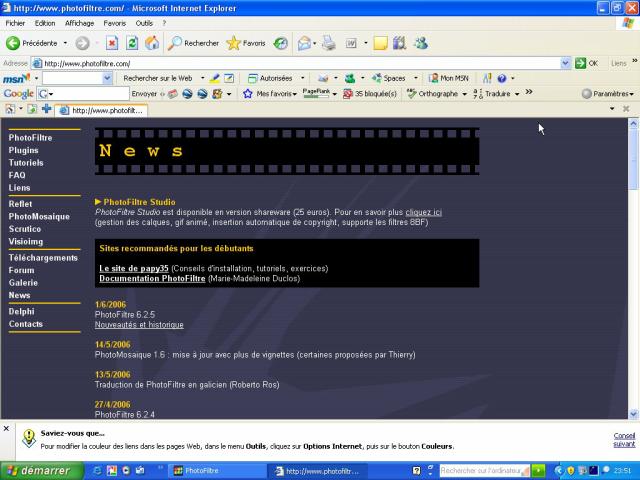Click the 'cliquez ici' link
Viewport: 640px width, 480px height.
(423, 212)
